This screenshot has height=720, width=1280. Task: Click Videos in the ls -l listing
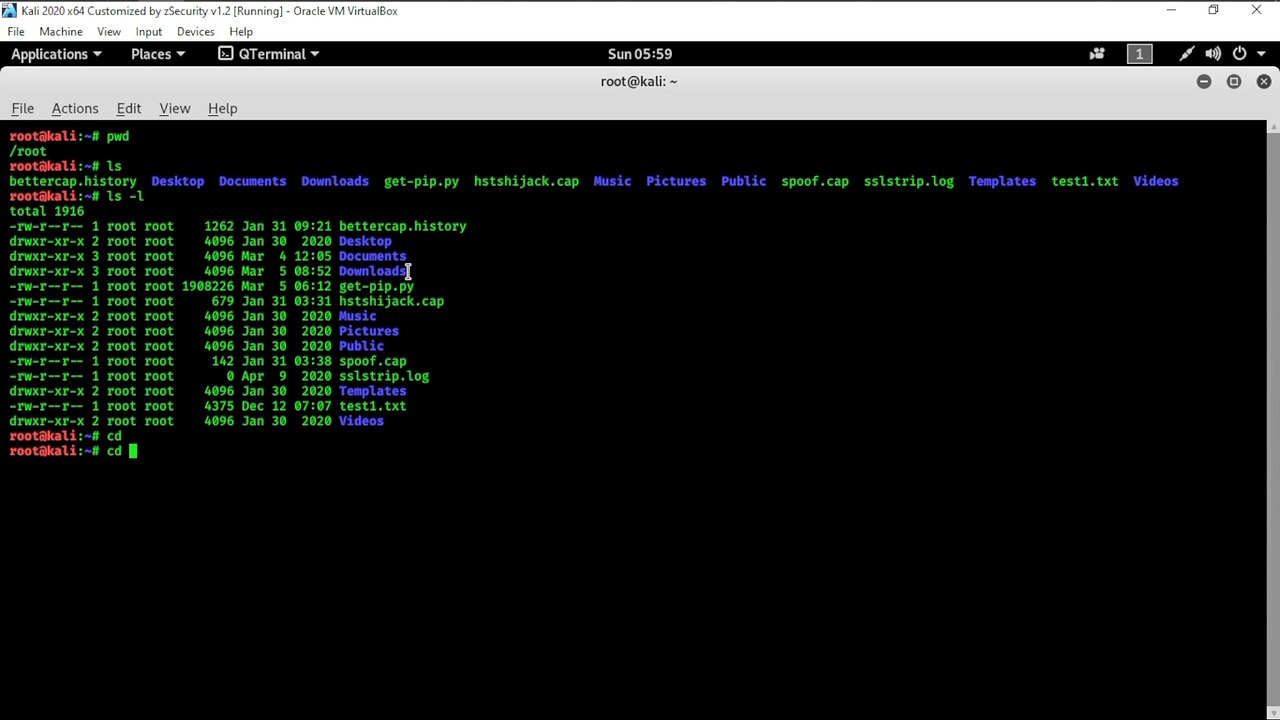coord(361,421)
